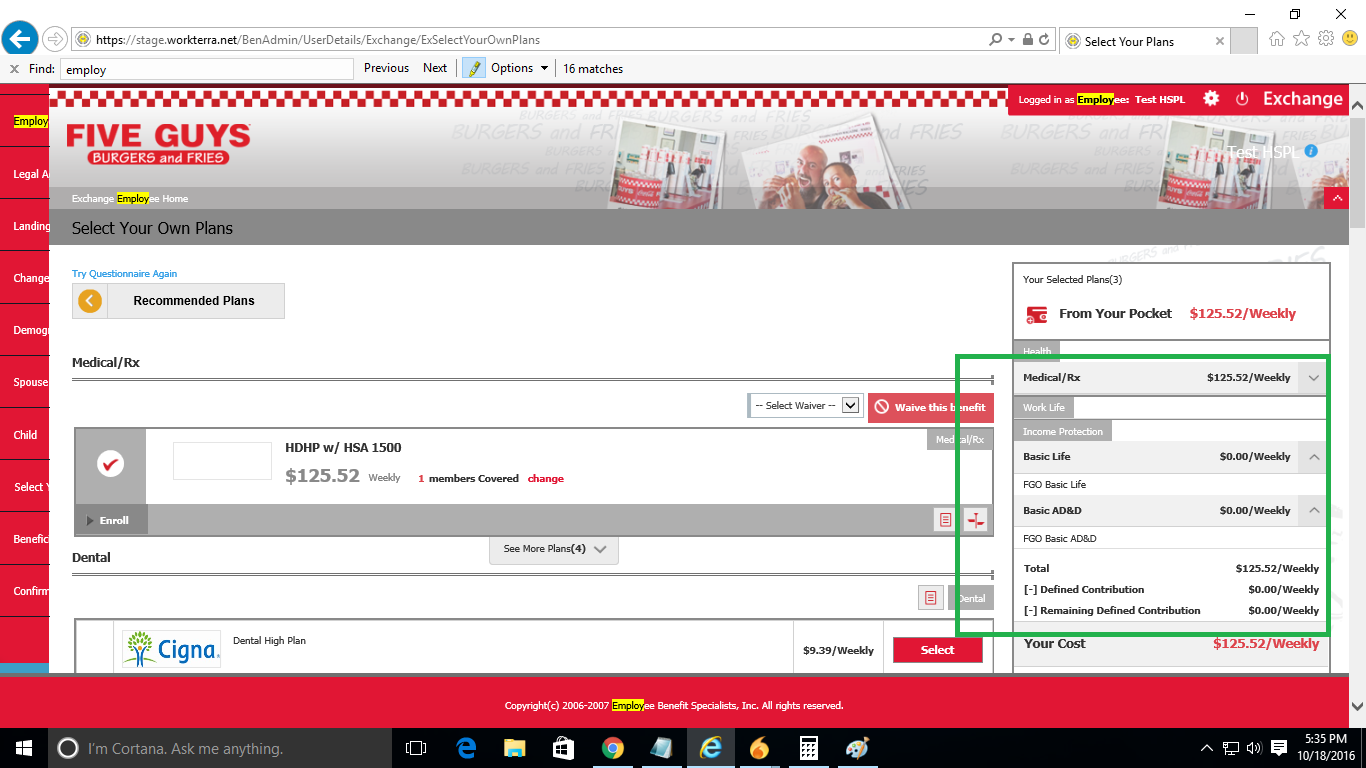
Task: Open the document details icon for HDHP plan
Action: pos(945,519)
